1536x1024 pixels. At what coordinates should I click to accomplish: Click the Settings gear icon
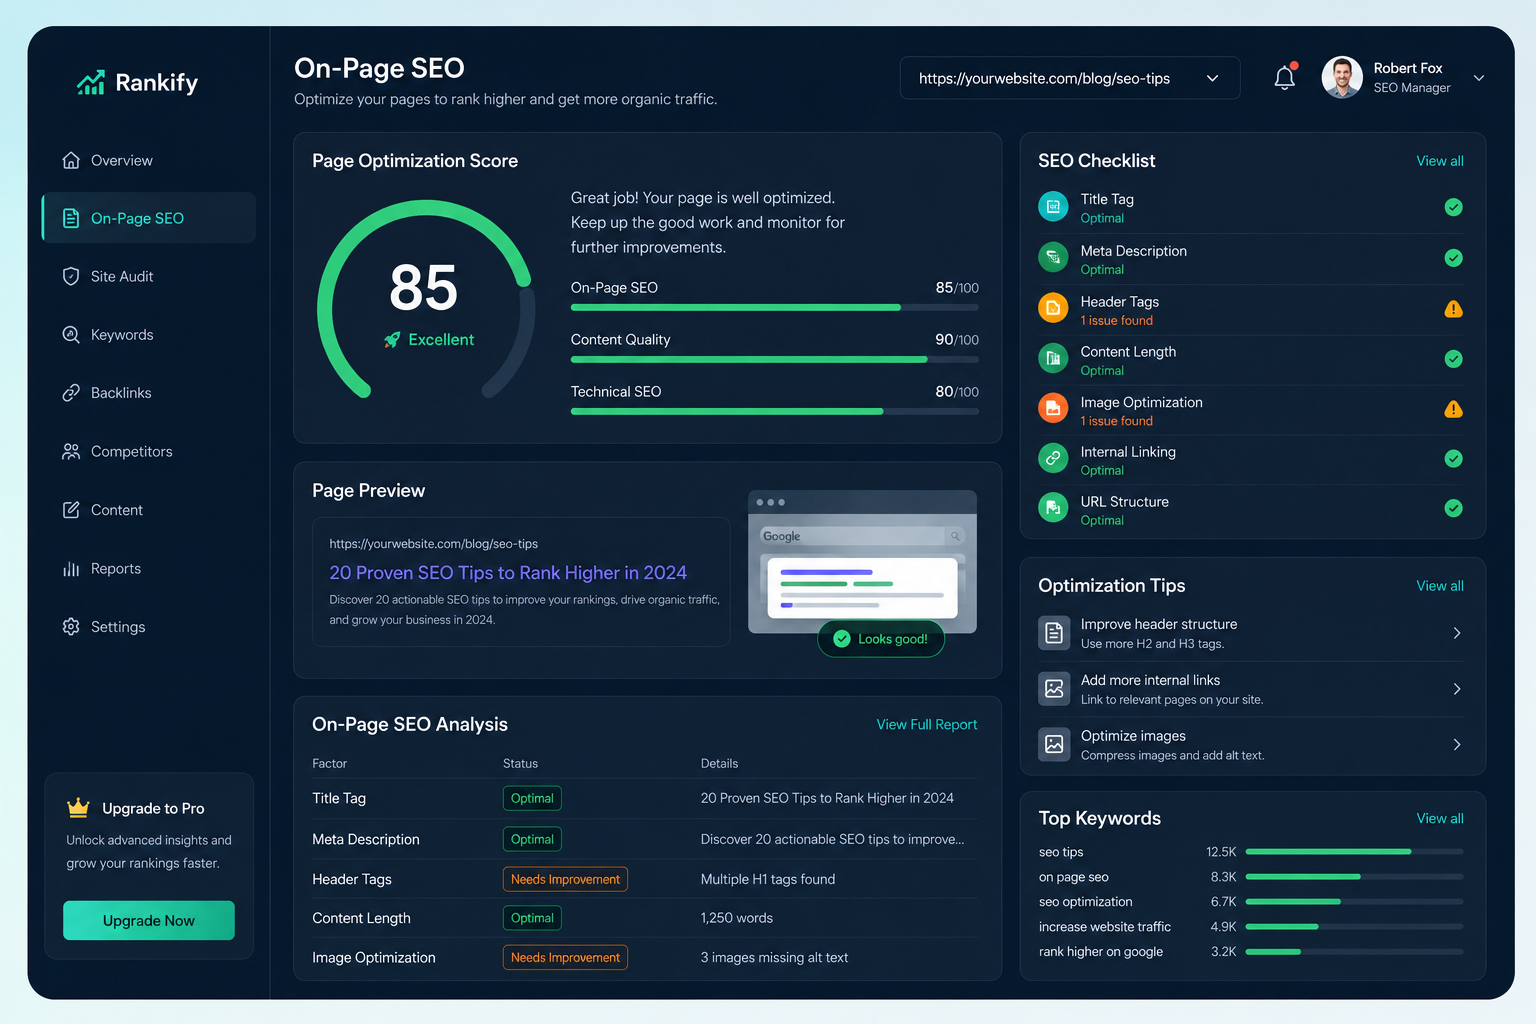pos(71,627)
